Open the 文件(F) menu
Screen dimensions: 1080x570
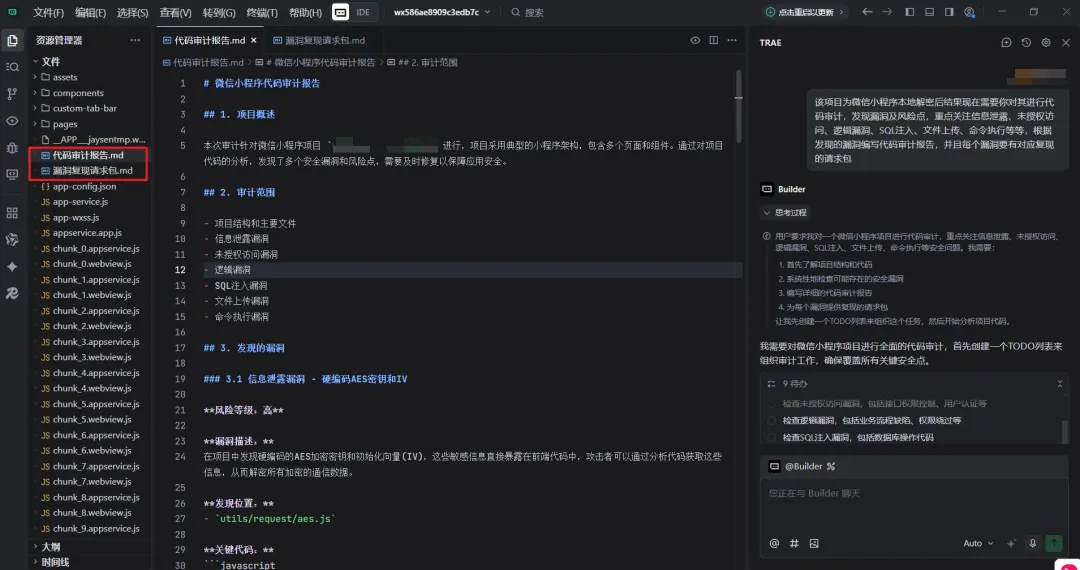(x=48, y=12)
